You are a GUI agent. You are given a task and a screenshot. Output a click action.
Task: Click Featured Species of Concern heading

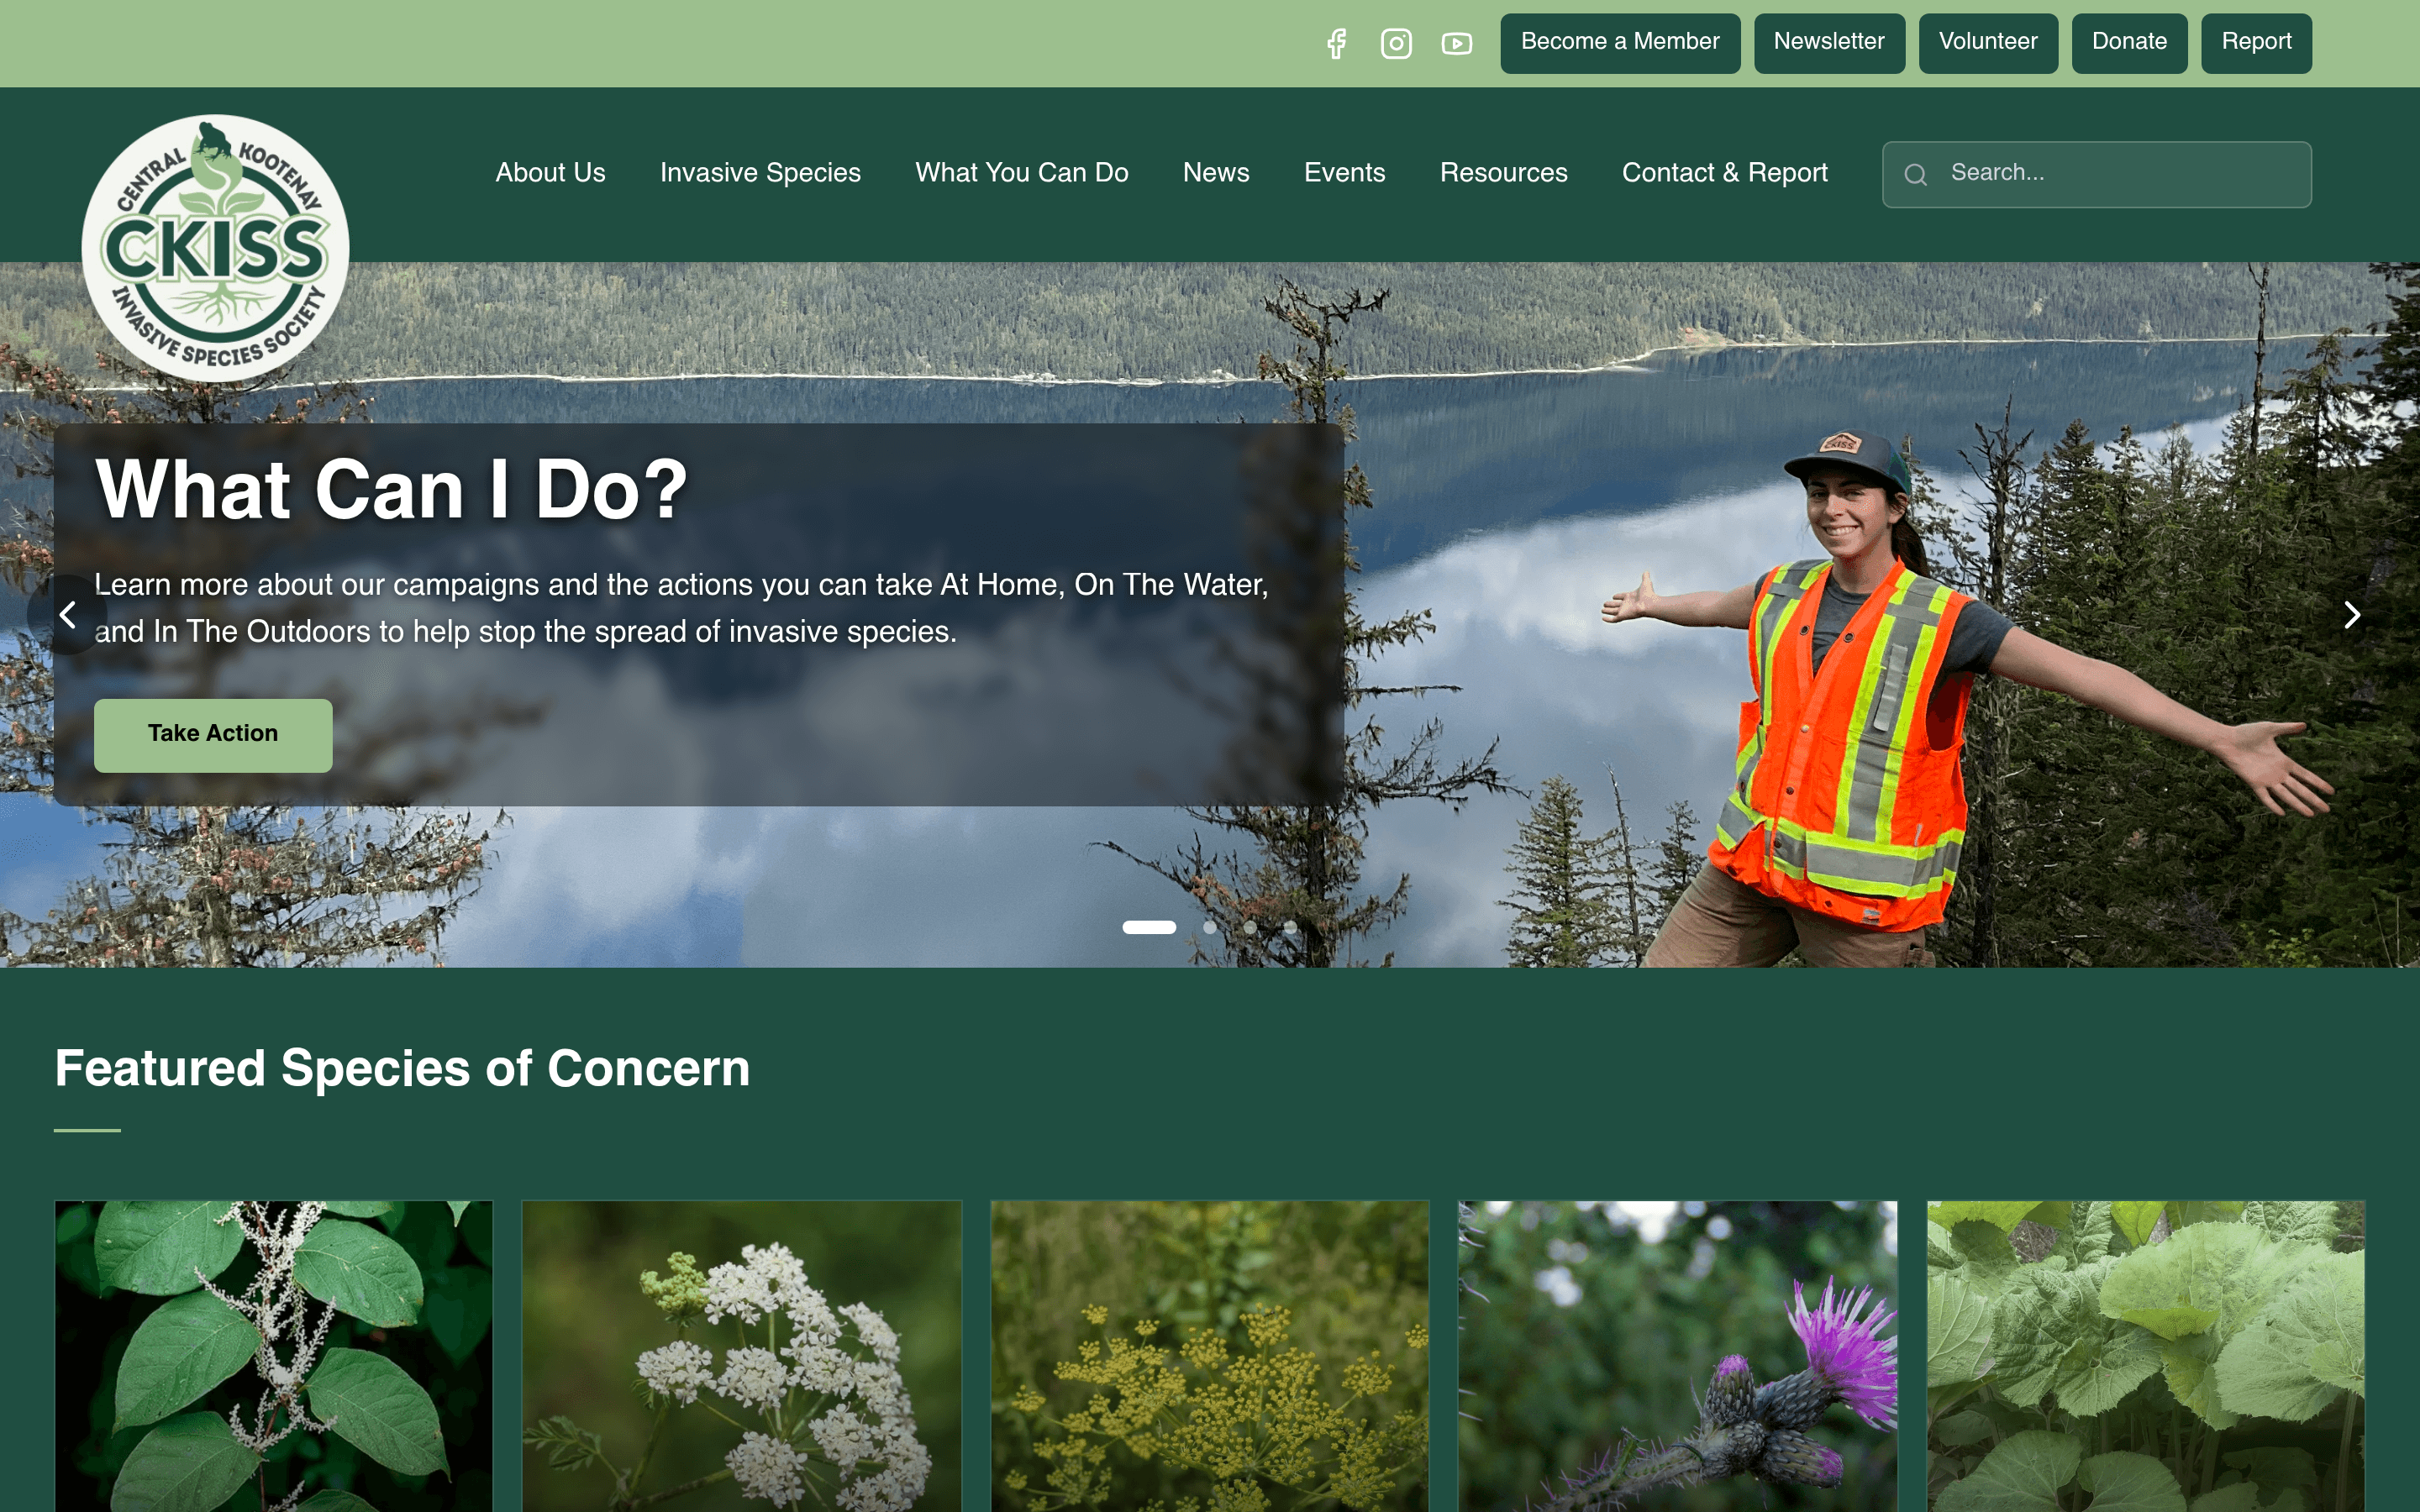[402, 1068]
